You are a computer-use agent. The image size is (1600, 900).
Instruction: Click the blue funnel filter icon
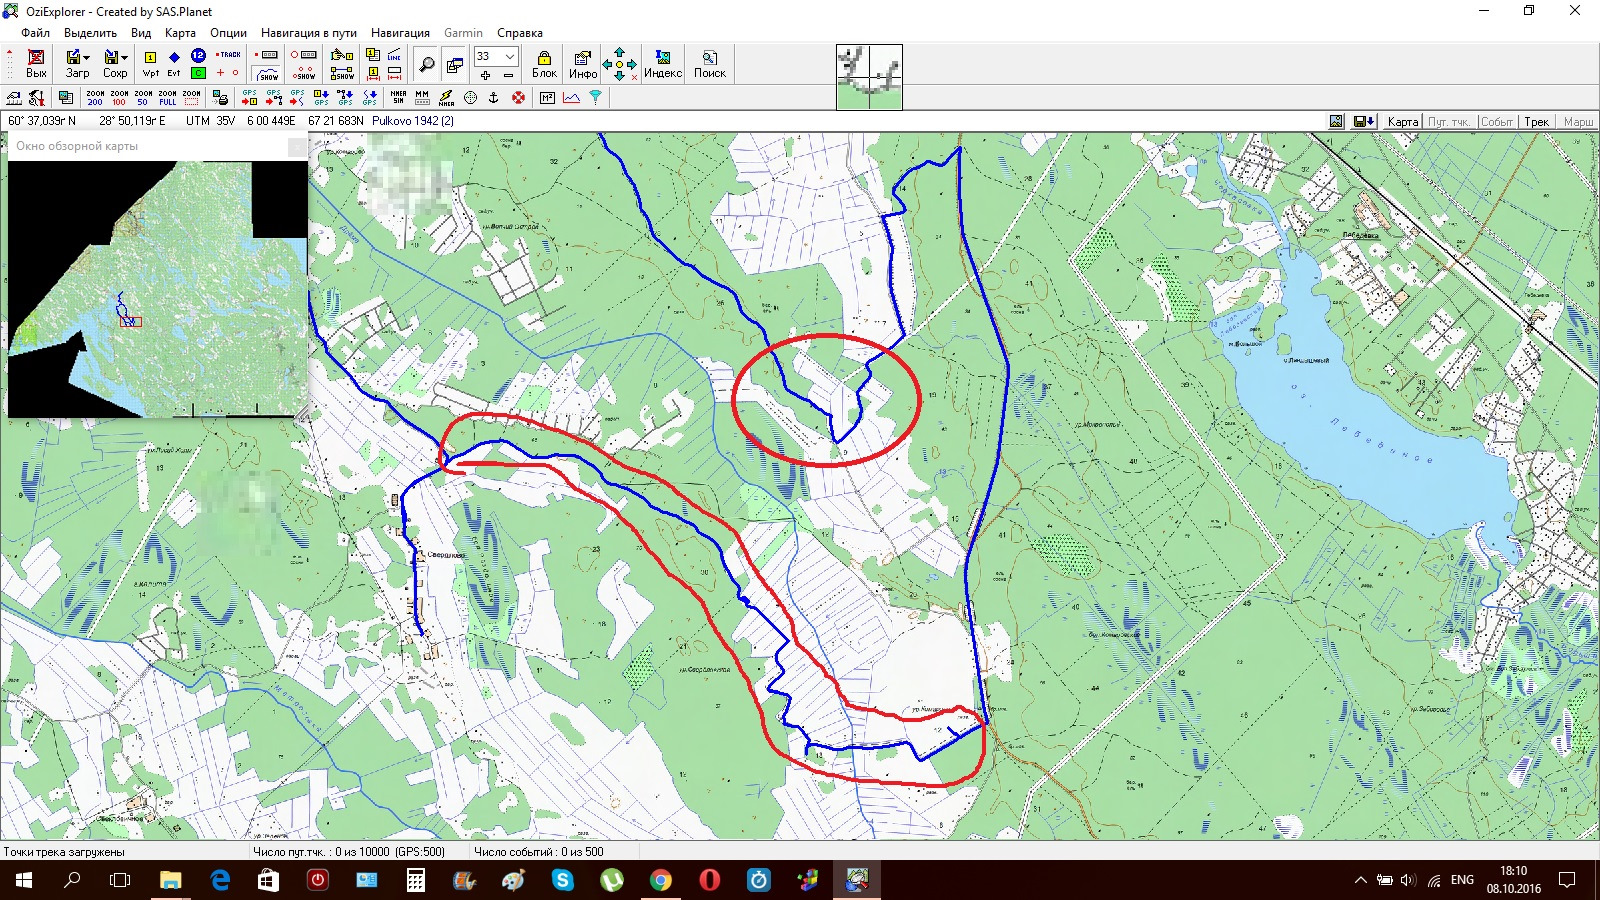(595, 97)
